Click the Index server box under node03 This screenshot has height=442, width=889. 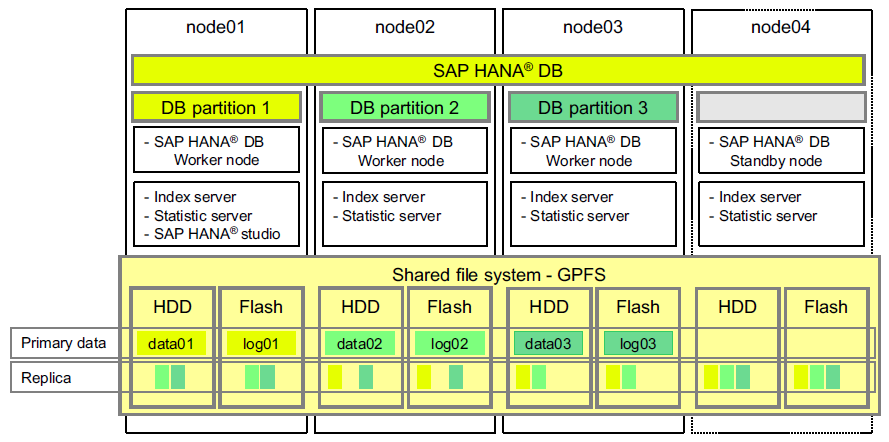pos(592,214)
